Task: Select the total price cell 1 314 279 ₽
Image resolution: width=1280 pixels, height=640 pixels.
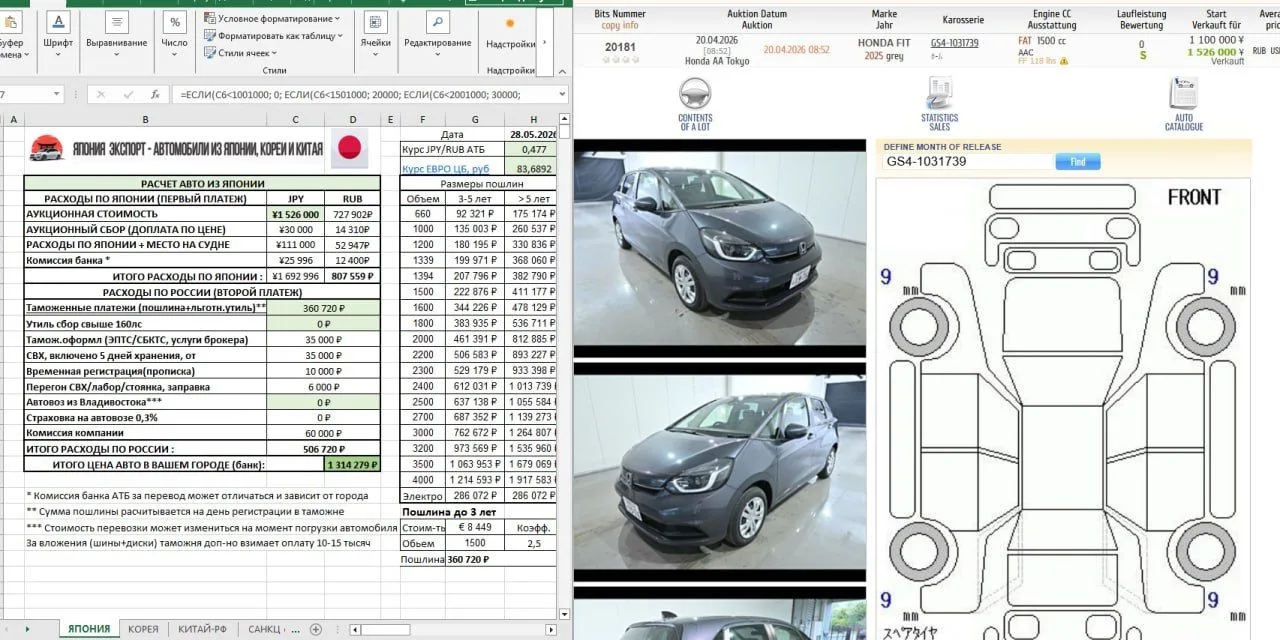Action: [352, 465]
